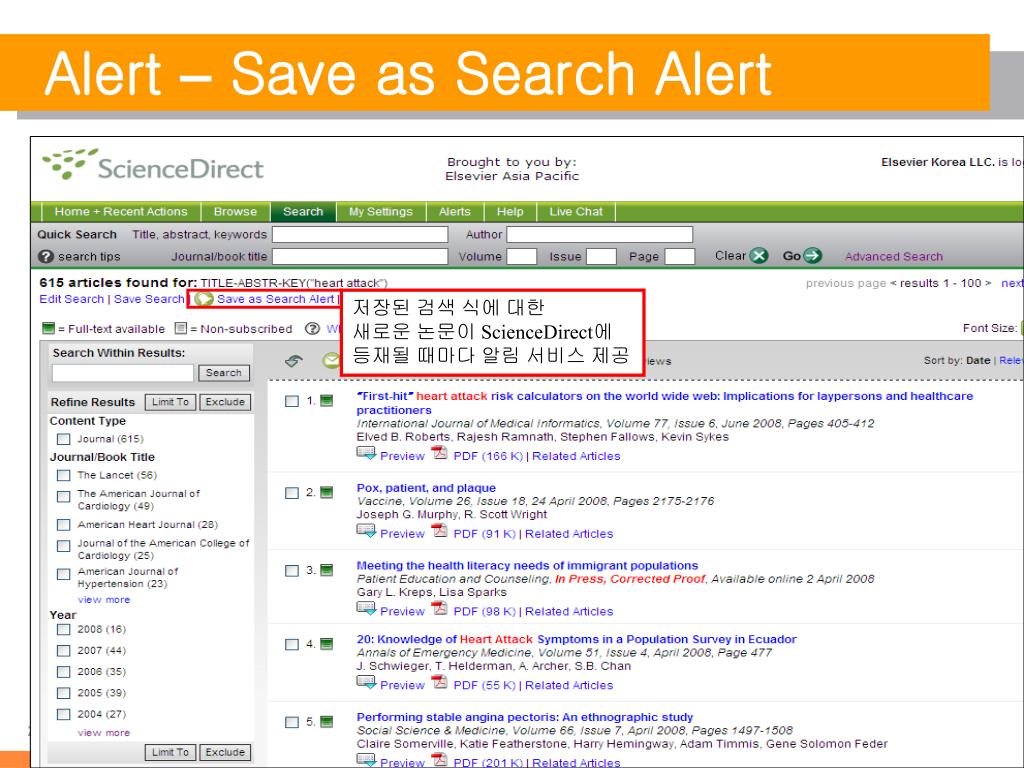1024x768 pixels.
Task: Open the Live Chat tab
Action: (x=576, y=212)
